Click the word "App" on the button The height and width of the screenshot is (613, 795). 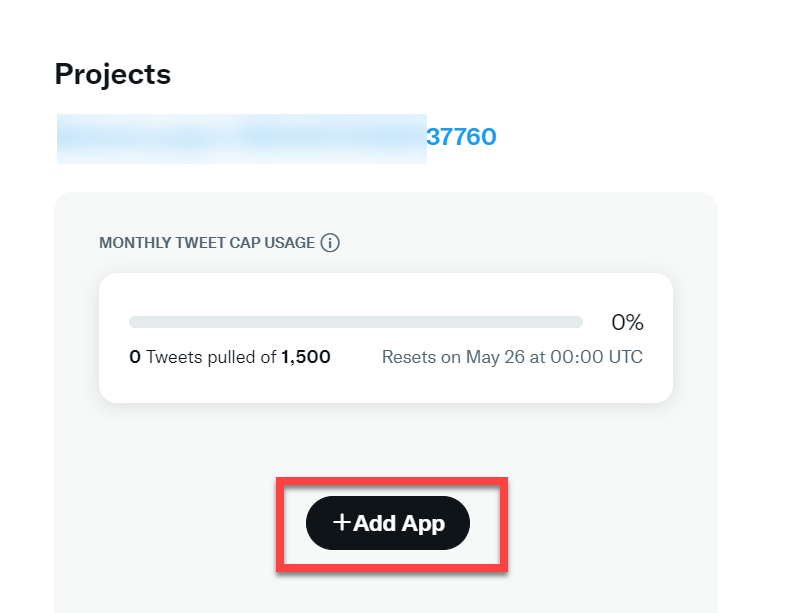[422, 523]
